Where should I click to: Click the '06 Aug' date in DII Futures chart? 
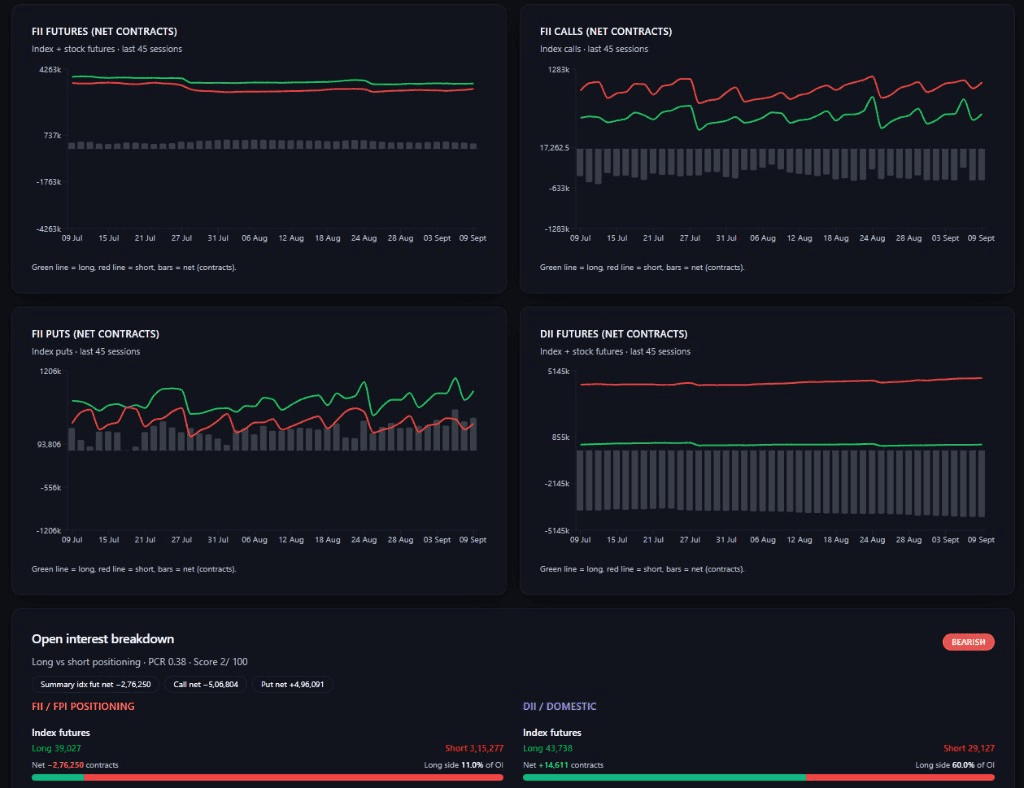(x=763, y=540)
